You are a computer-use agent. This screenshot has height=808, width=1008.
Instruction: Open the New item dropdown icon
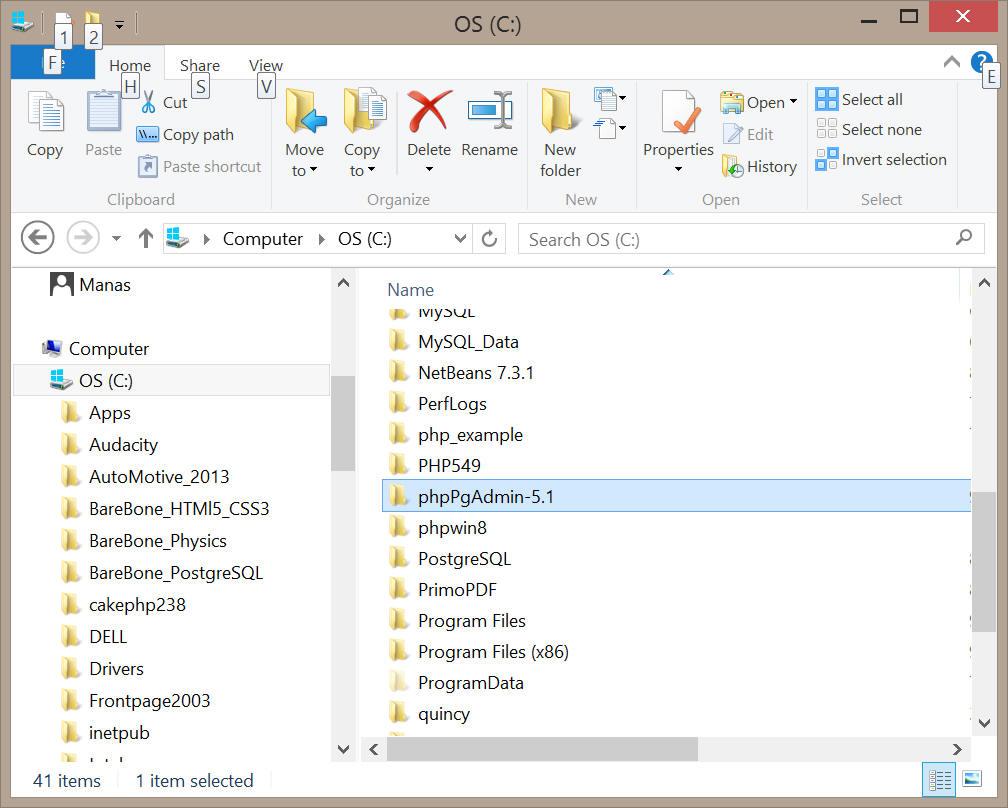pos(610,98)
